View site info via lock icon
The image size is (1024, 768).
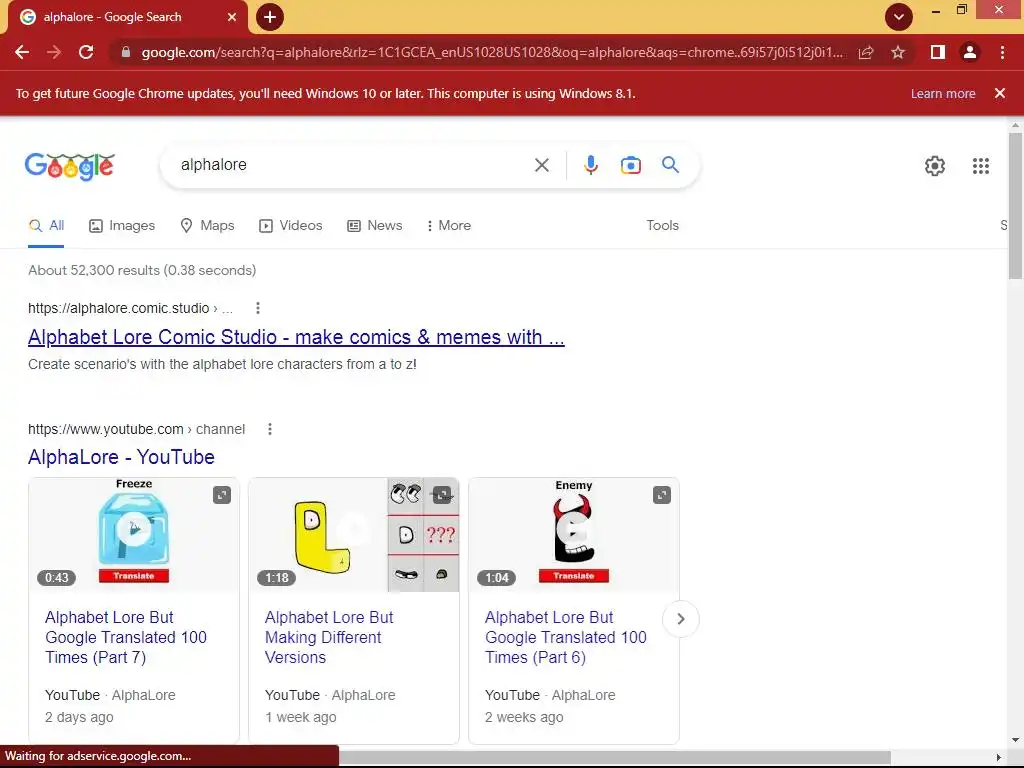(126, 52)
